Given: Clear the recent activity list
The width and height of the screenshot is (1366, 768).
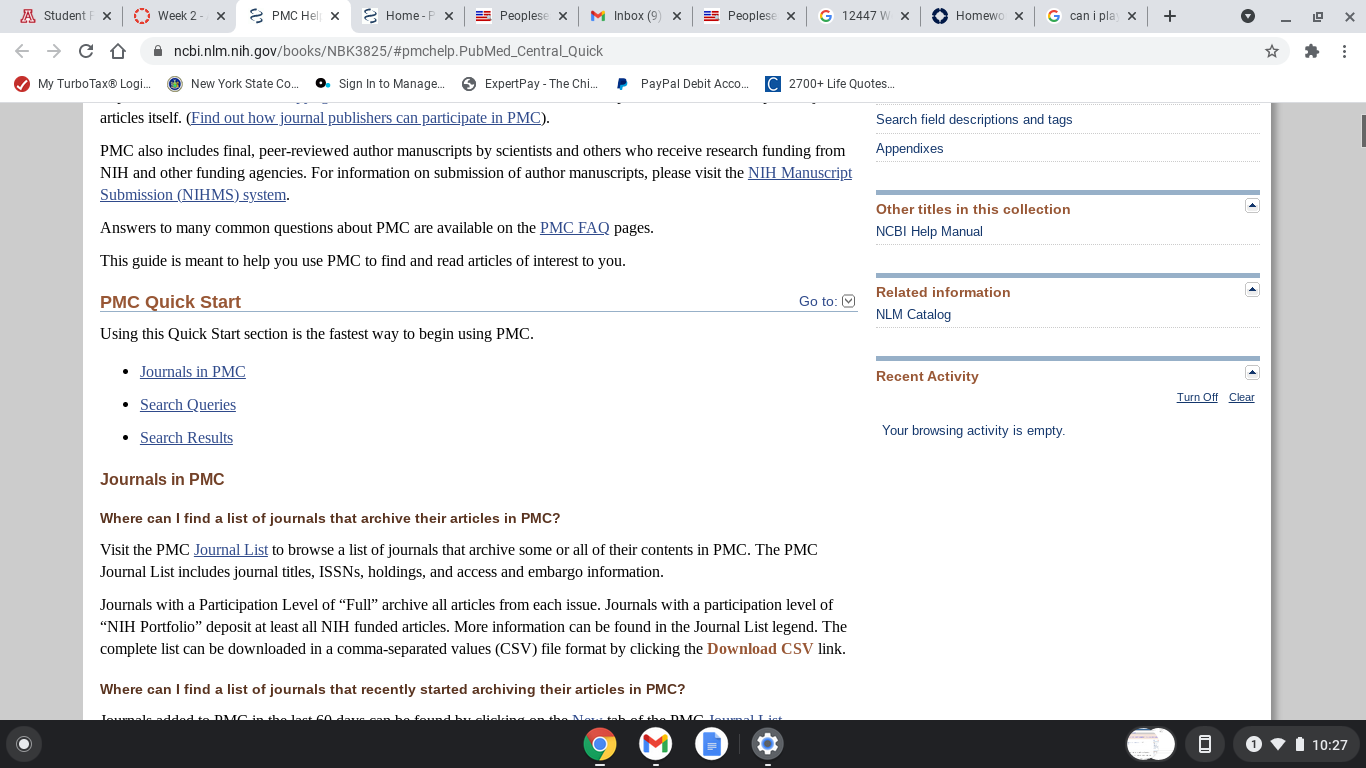Looking at the screenshot, I should coord(1241,397).
